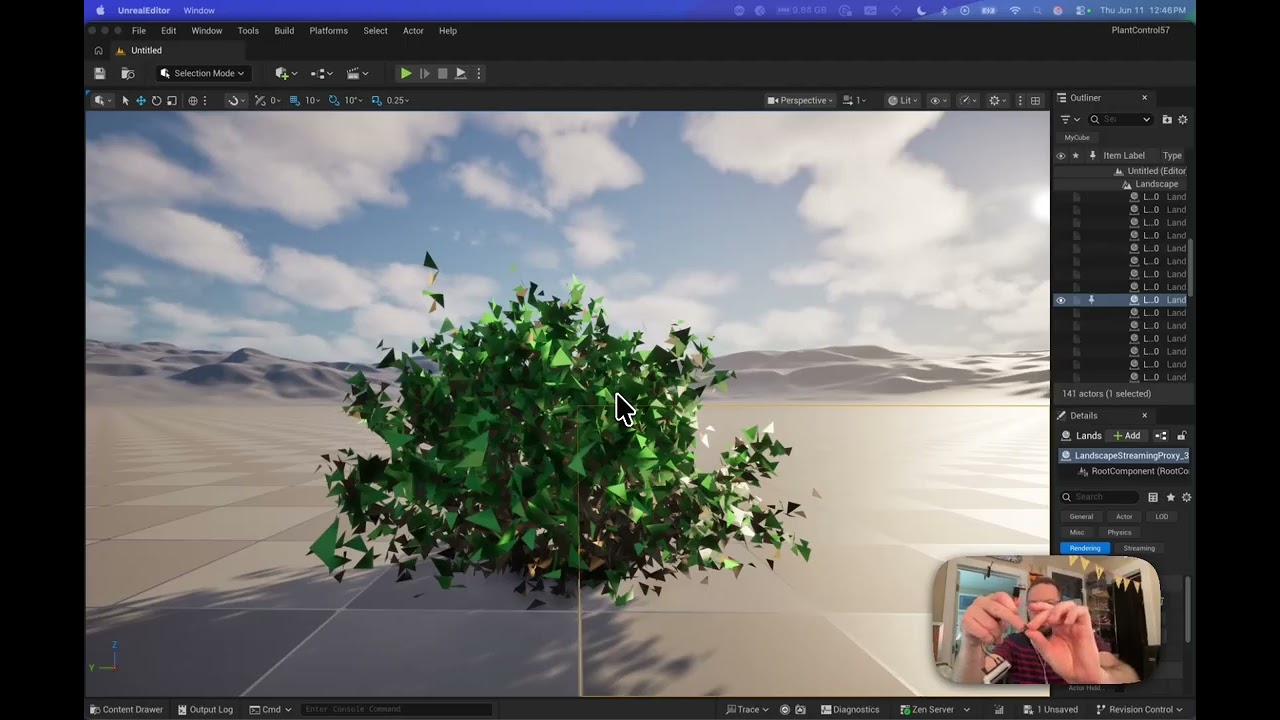Open the Show flags eye dropdown
The width and height of the screenshot is (1280, 720).
[938, 100]
